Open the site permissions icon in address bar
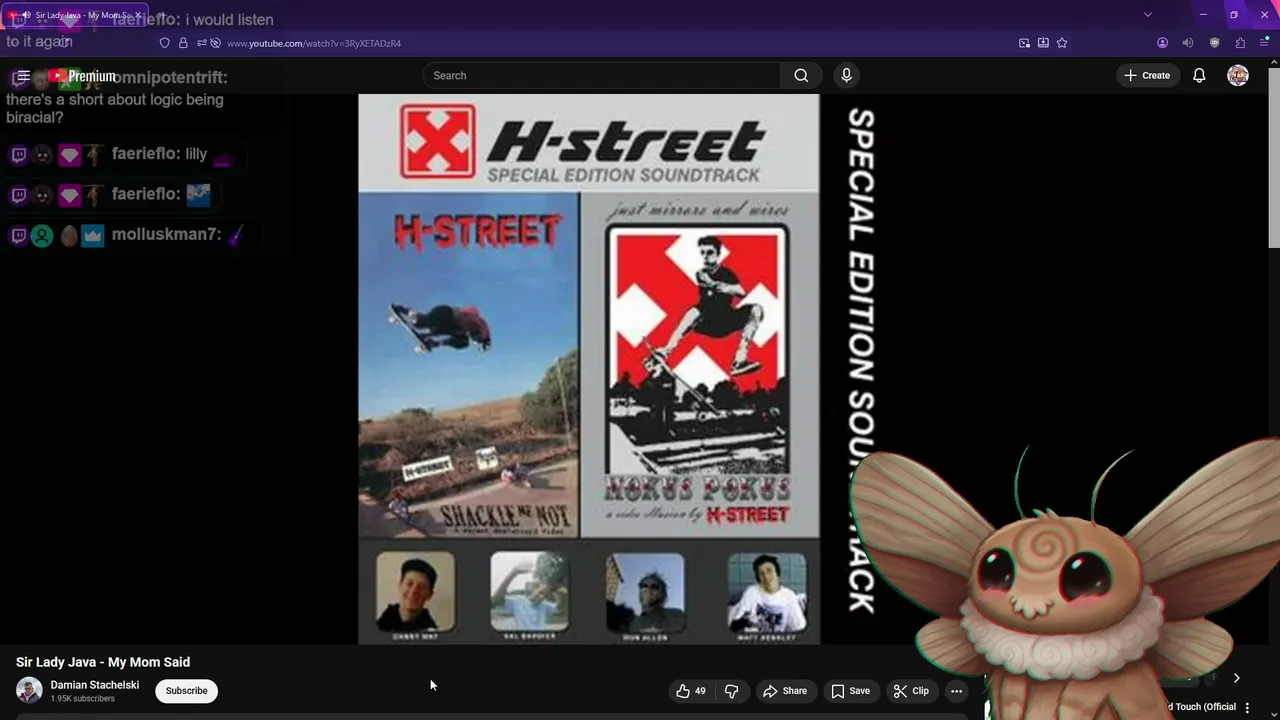Viewport: 1280px width, 720px height. click(x=201, y=43)
